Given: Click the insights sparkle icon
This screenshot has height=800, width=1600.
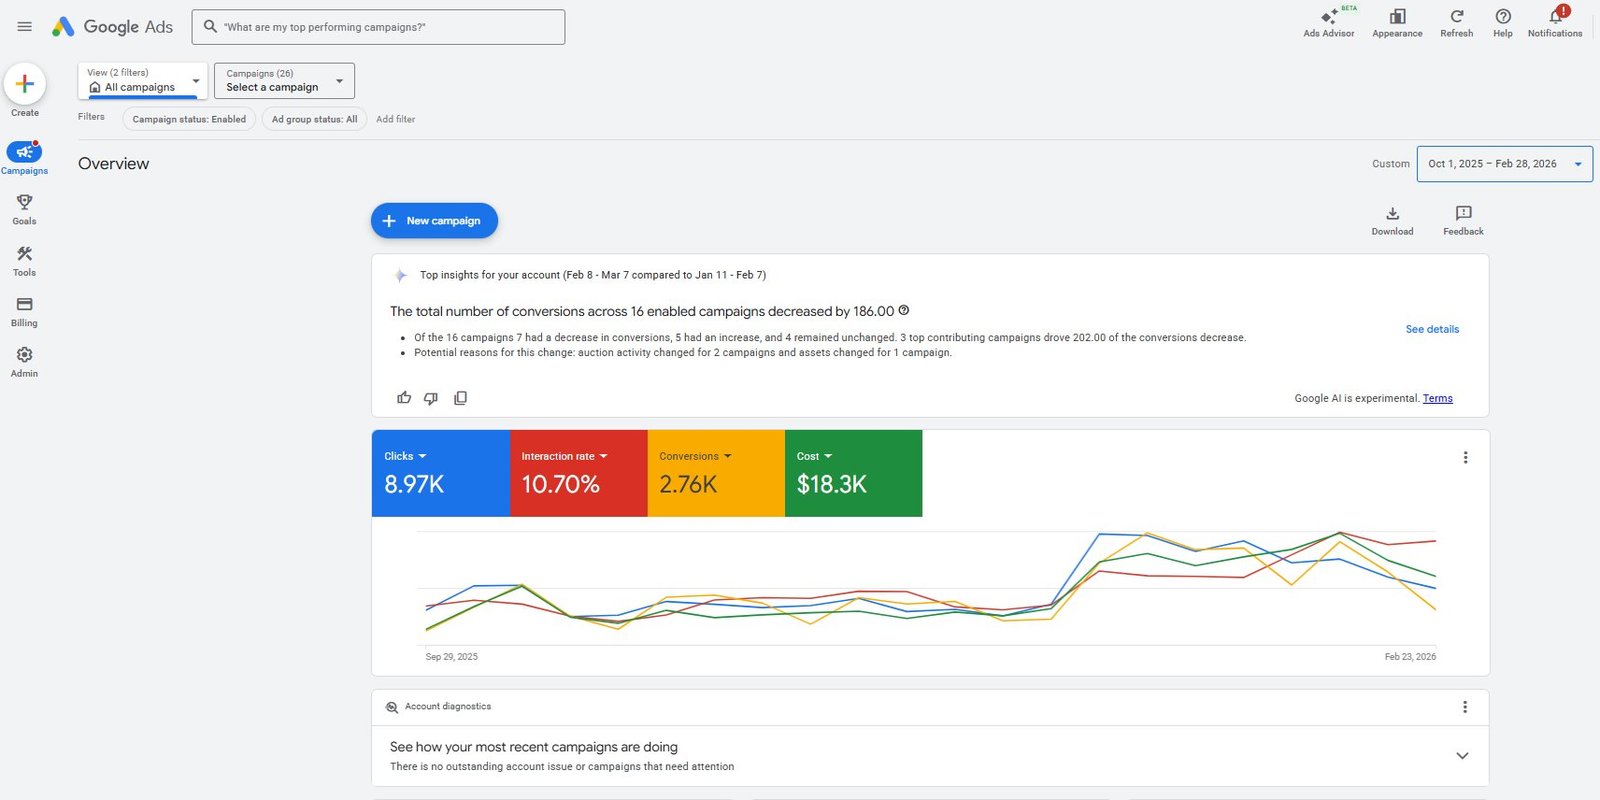Looking at the screenshot, I should tap(400, 275).
